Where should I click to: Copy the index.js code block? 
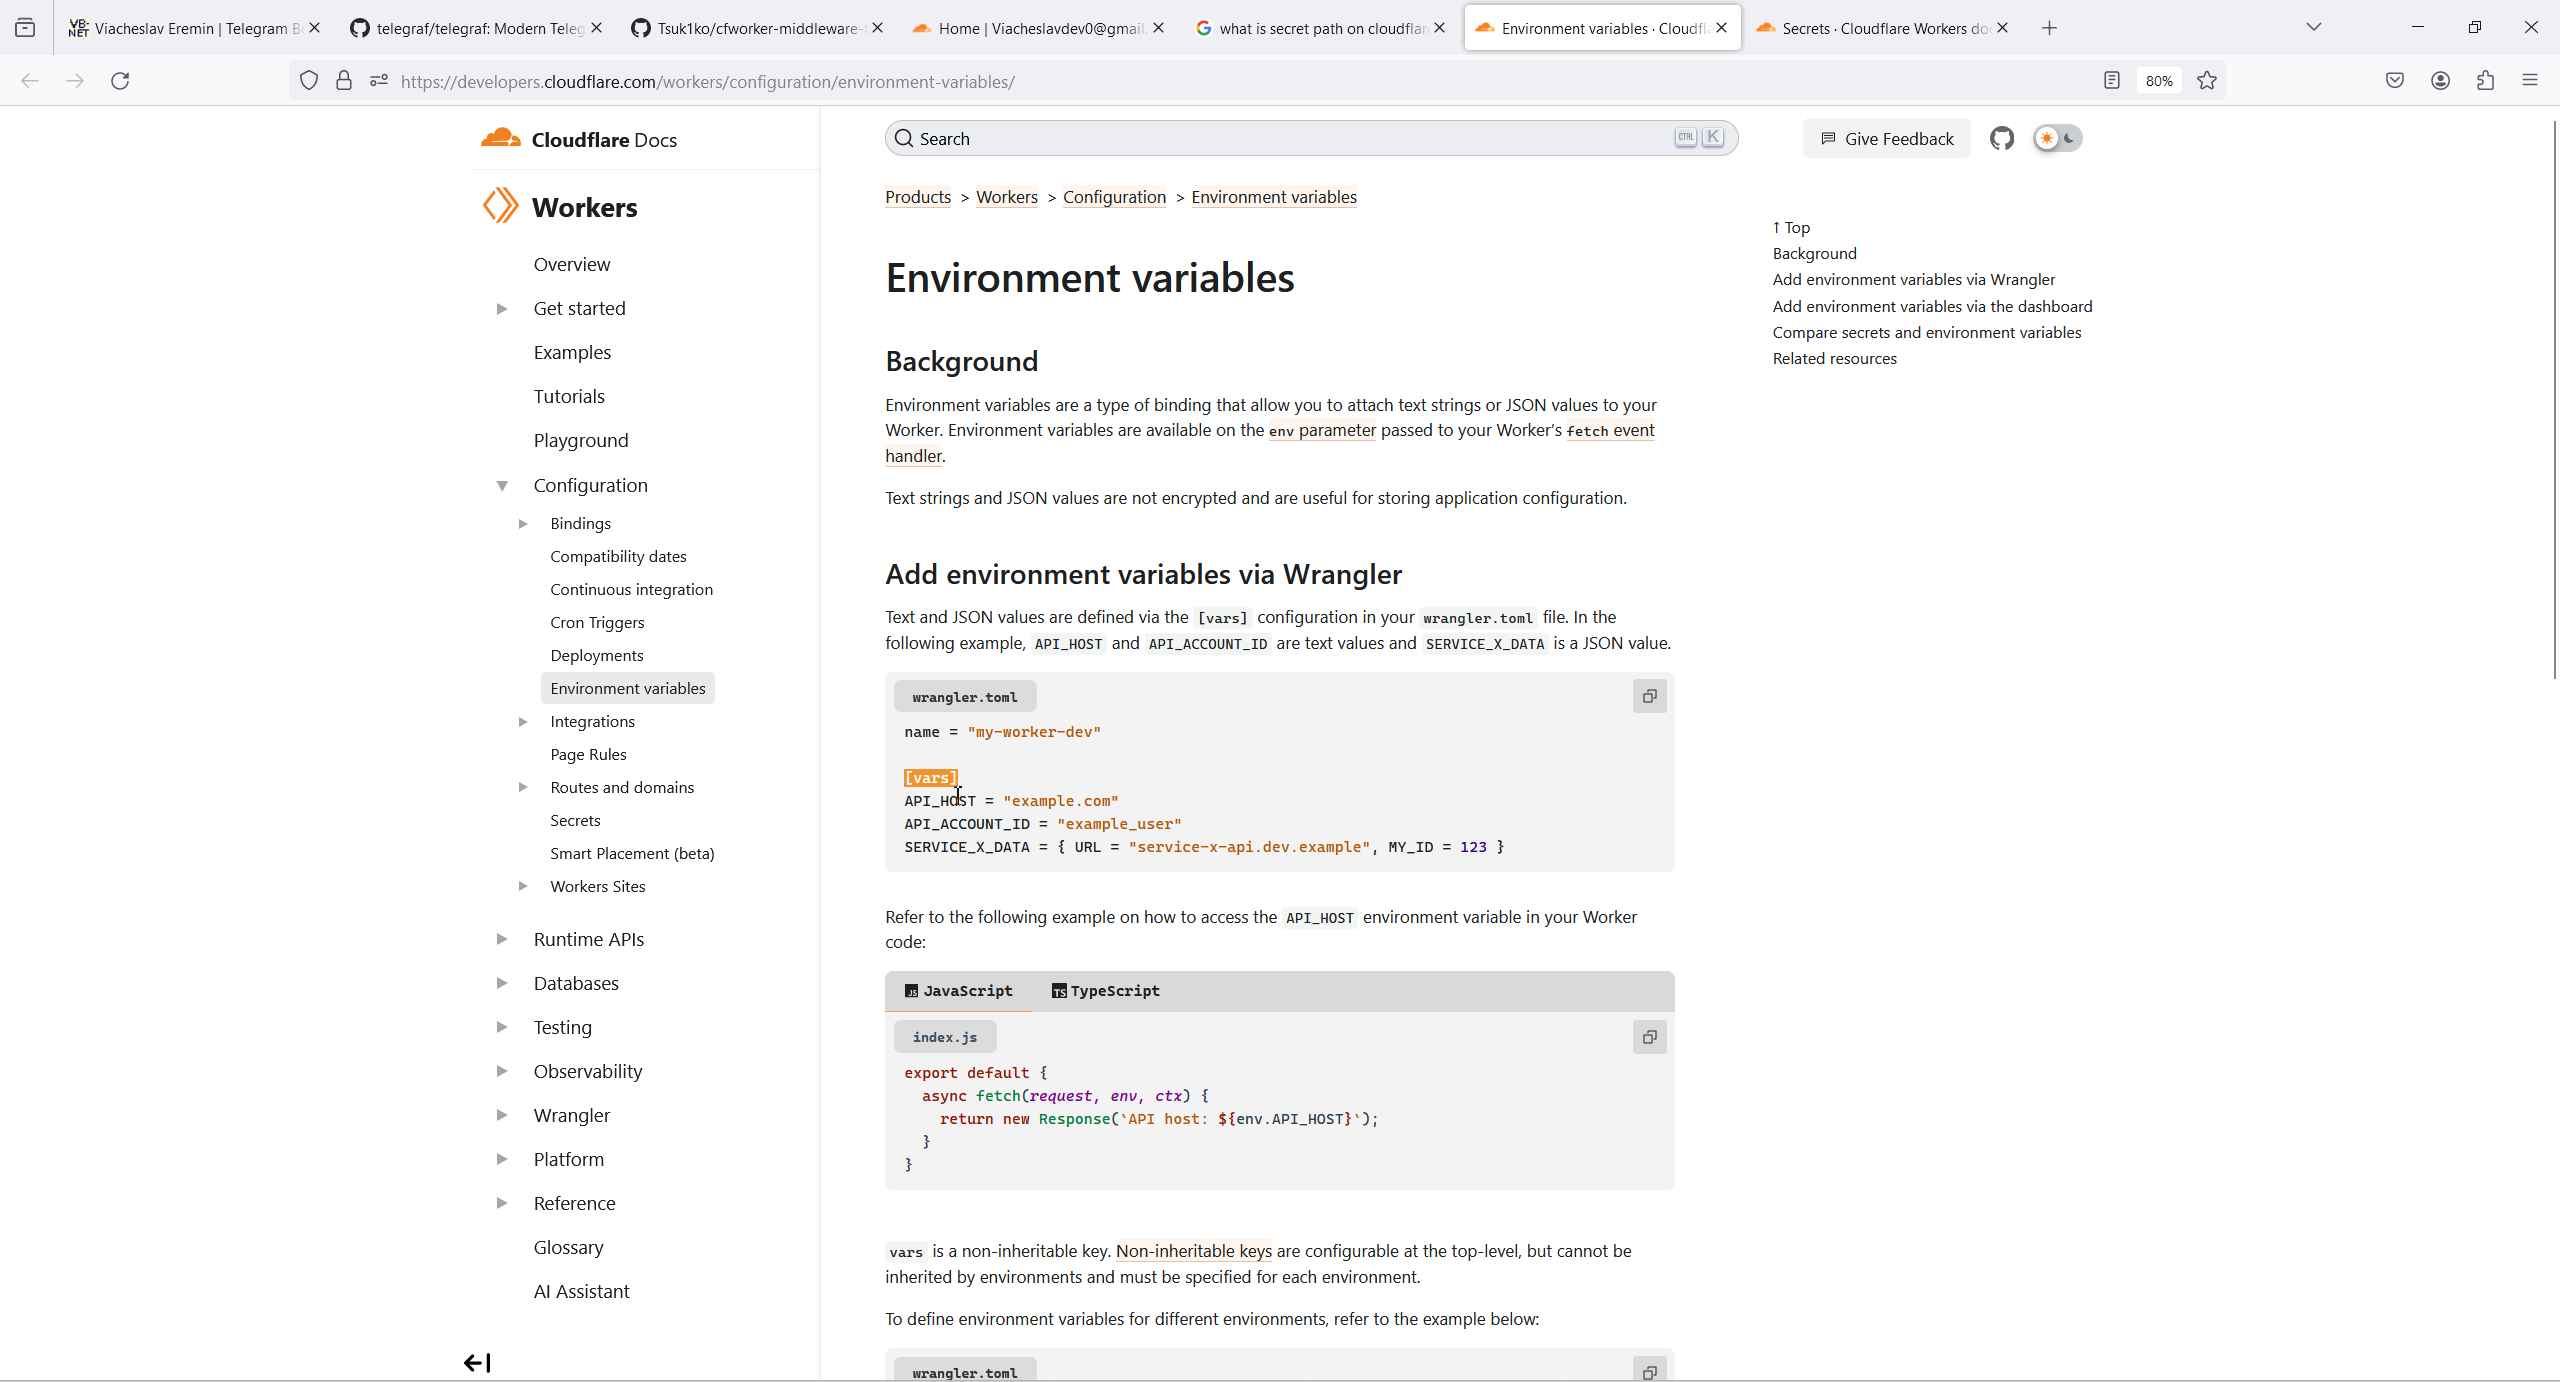pyautogui.click(x=1649, y=1037)
